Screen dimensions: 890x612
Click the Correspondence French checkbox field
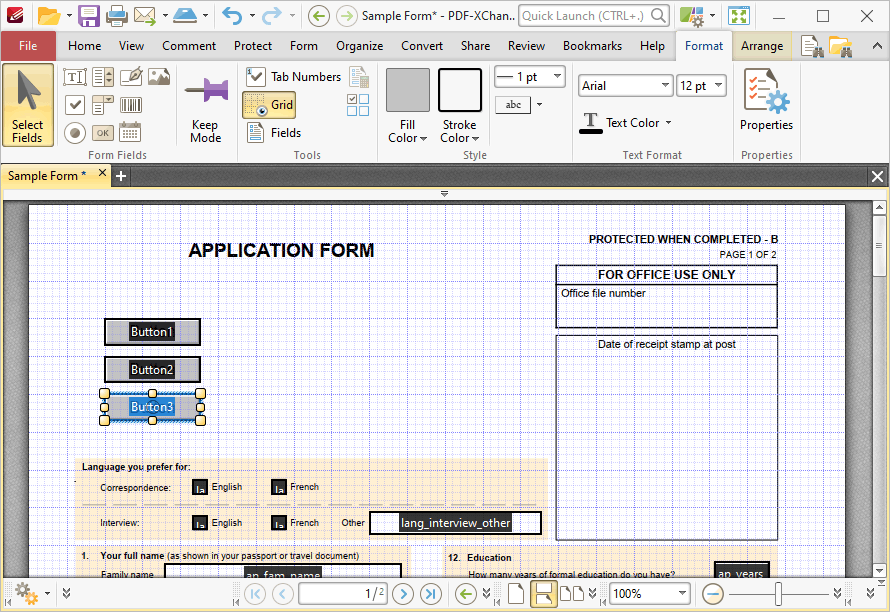(x=279, y=488)
